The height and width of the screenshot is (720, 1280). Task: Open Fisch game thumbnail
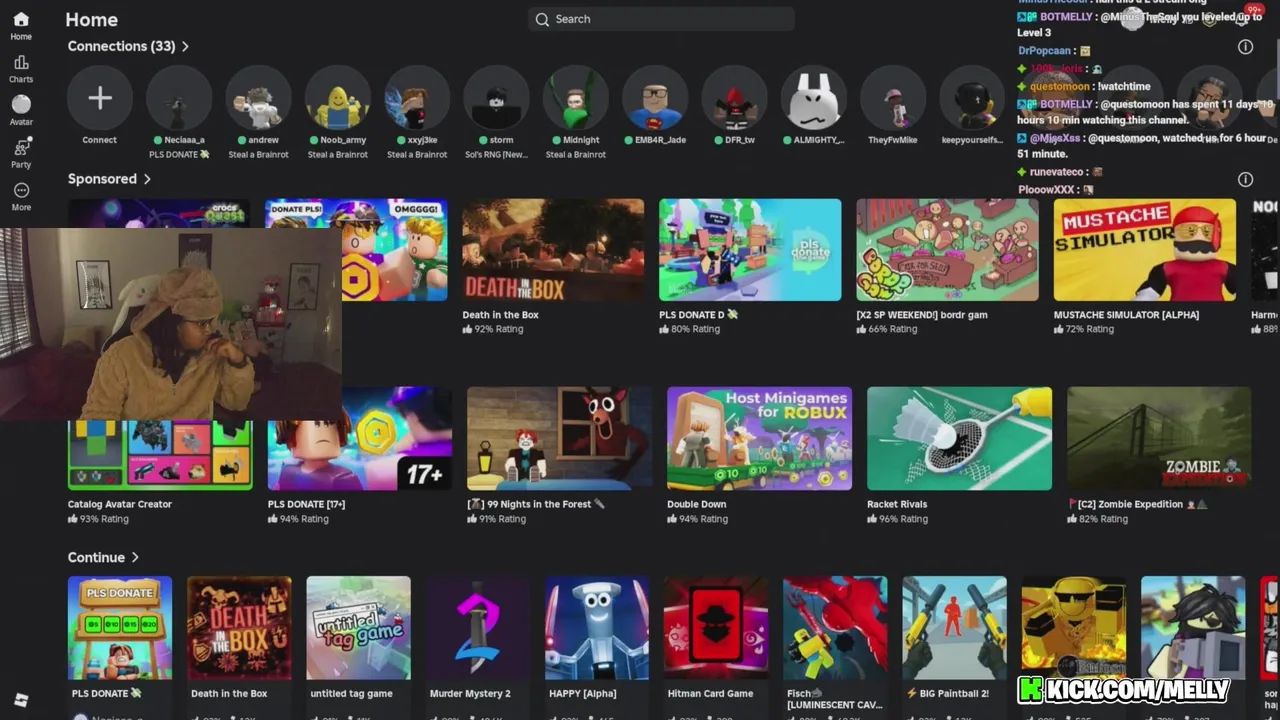[835, 628]
